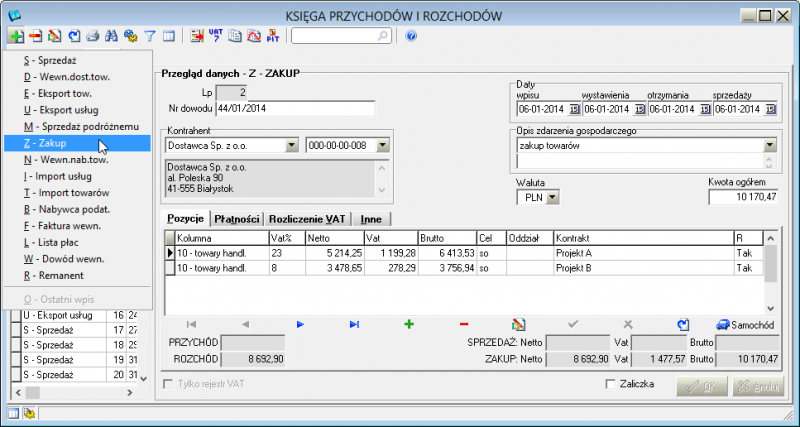Open calendar for 'wystawienia' date

point(640,109)
